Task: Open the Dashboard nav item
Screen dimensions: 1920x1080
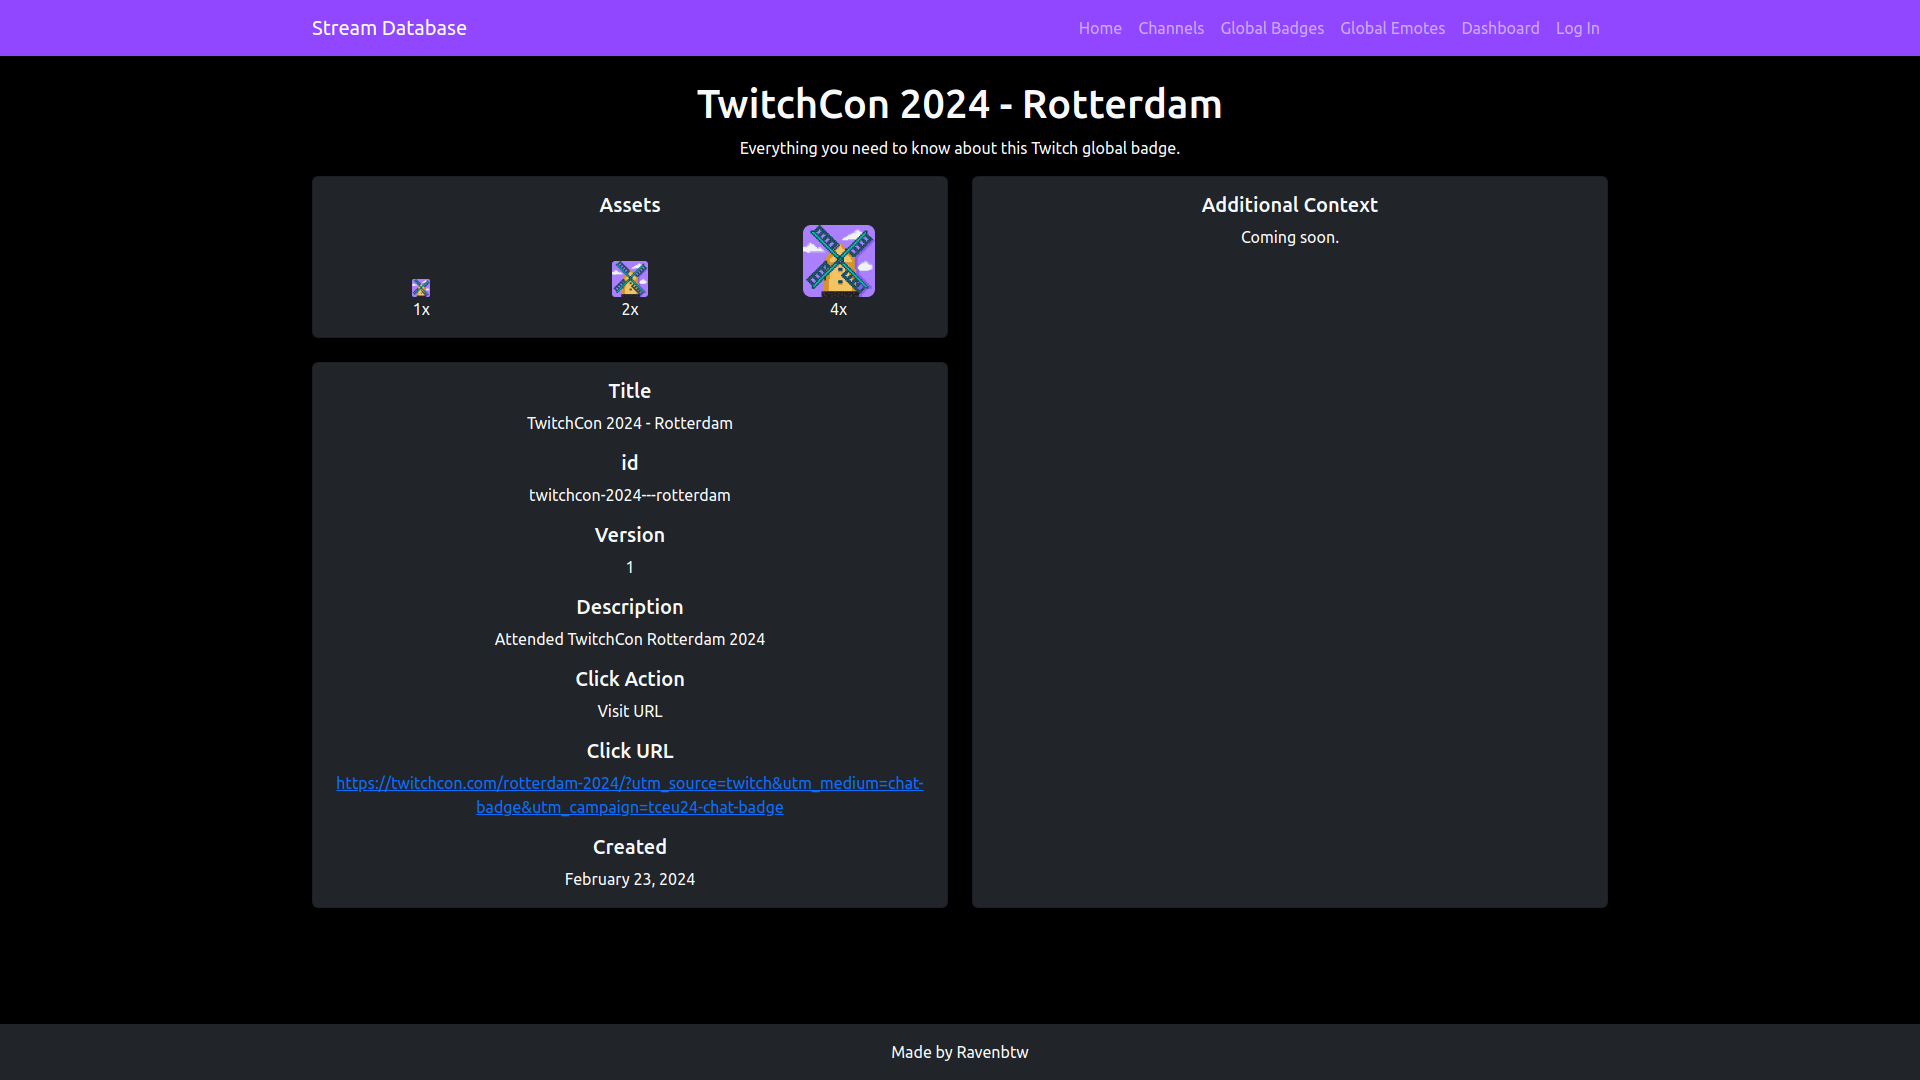Action: point(1500,28)
